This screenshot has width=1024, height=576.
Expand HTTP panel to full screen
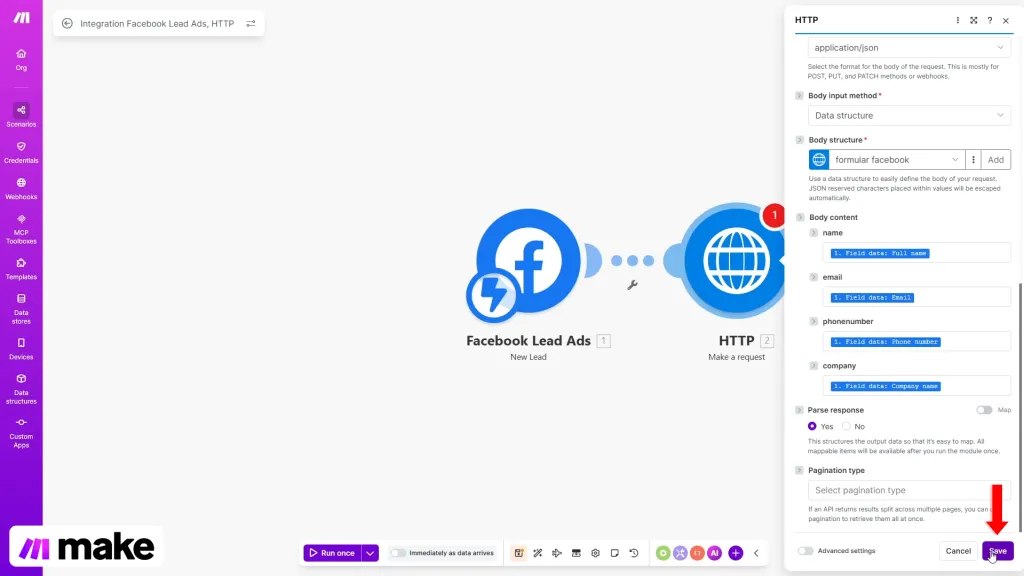pyautogui.click(x=974, y=20)
